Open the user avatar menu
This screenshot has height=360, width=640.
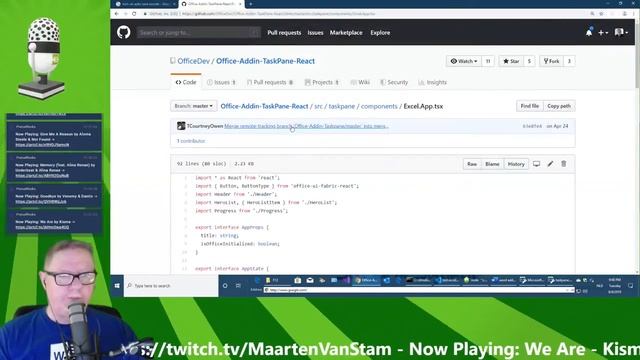(x=621, y=32)
